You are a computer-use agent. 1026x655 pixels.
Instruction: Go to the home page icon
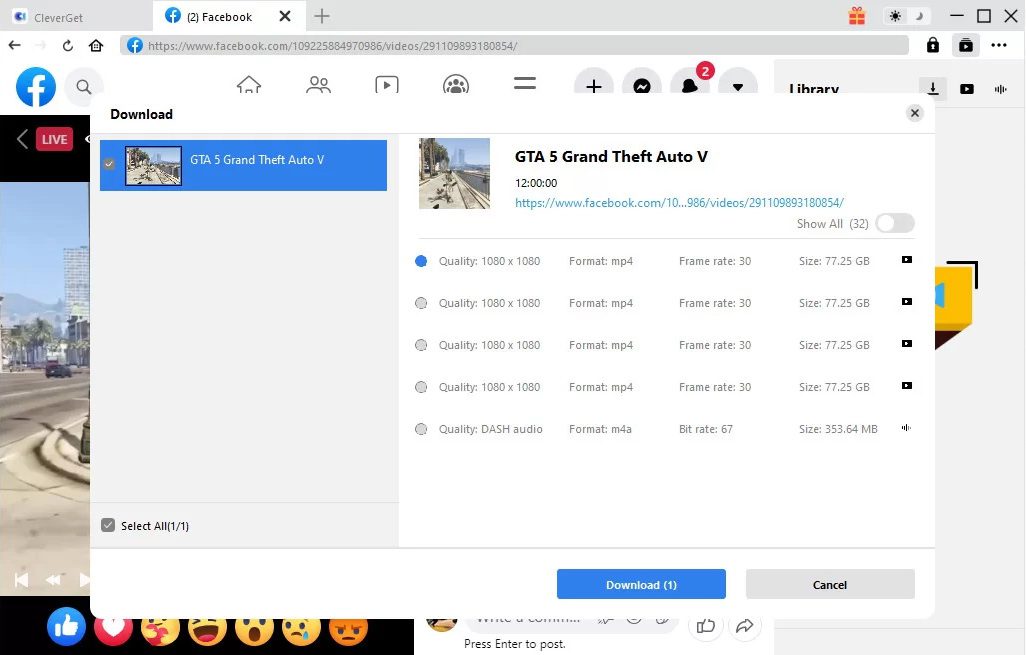pyautogui.click(x=96, y=45)
